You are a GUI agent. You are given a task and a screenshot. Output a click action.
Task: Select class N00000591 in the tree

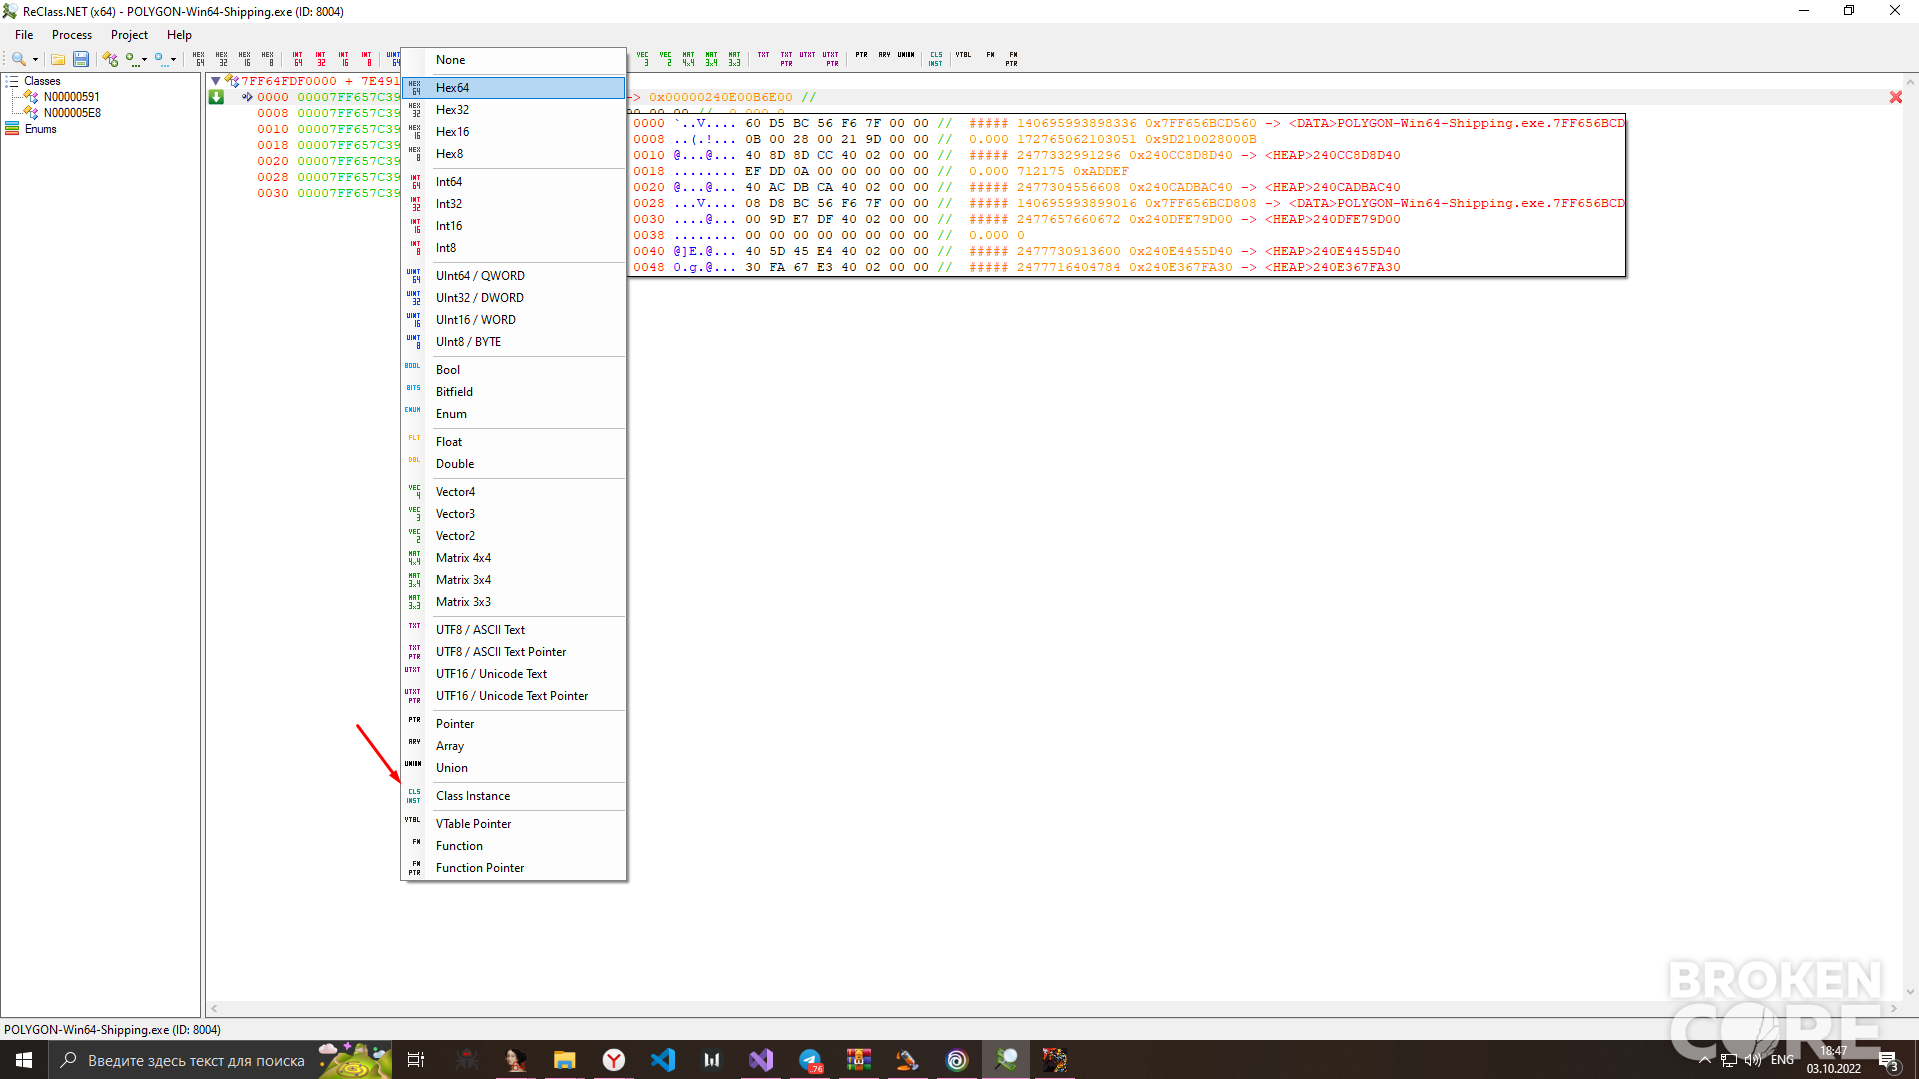pos(71,97)
